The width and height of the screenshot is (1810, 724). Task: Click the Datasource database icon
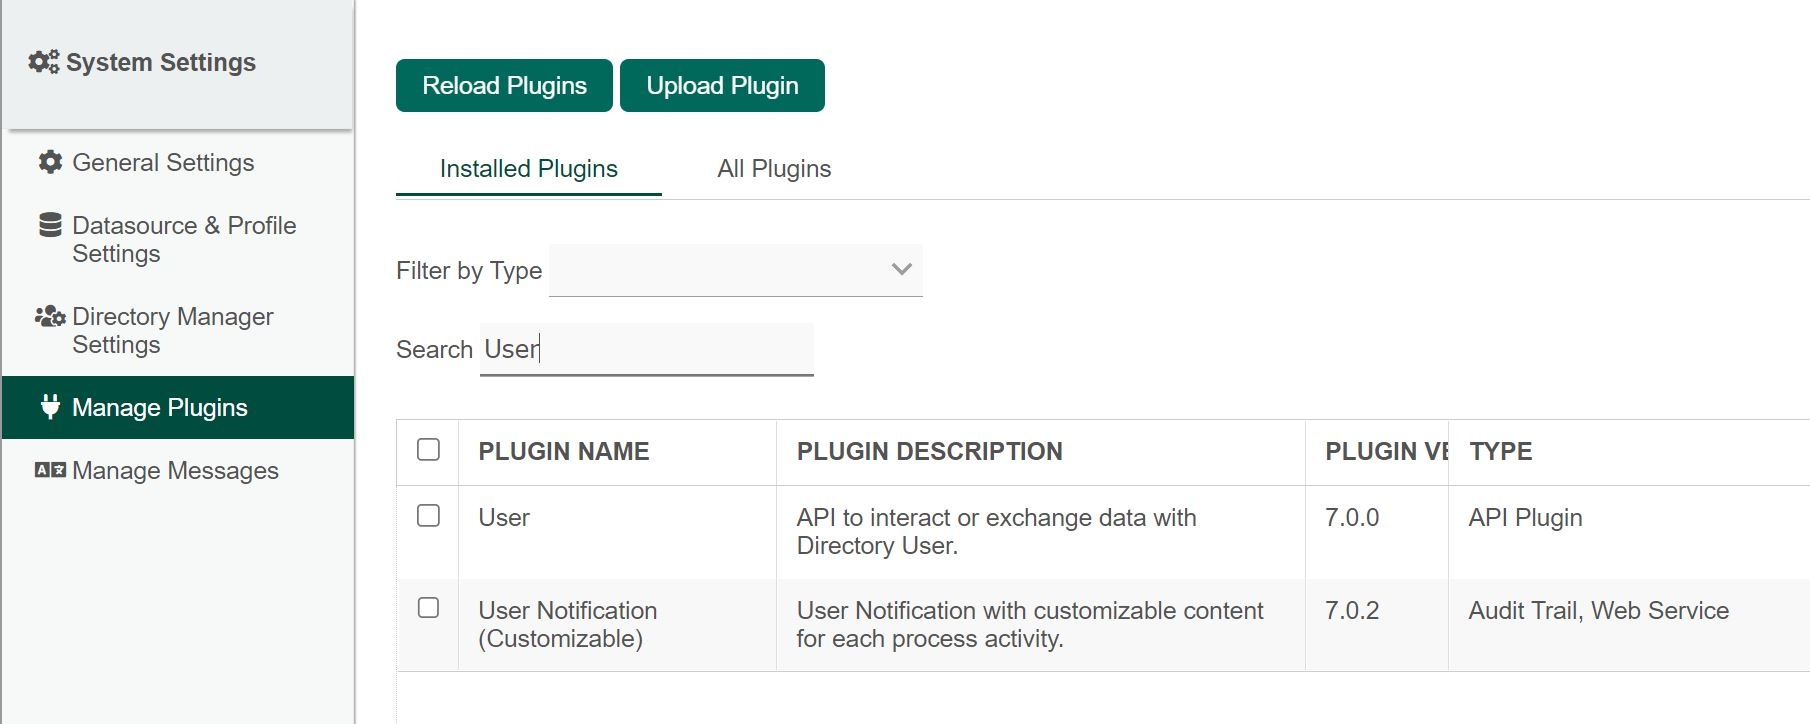click(x=50, y=226)
